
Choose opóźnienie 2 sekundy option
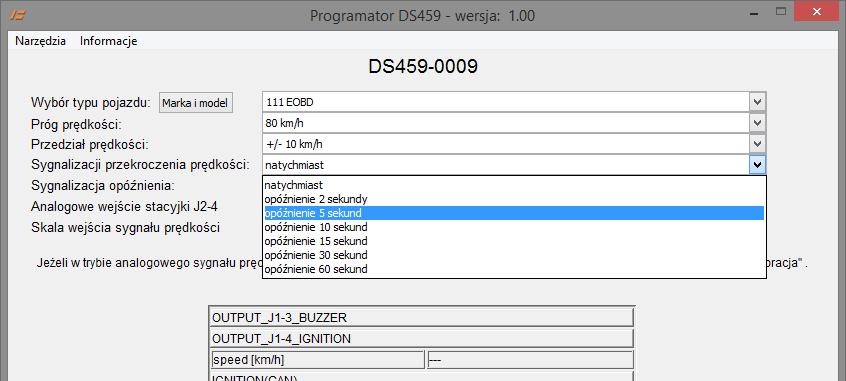pyautogui.click(x=514, y=199)
